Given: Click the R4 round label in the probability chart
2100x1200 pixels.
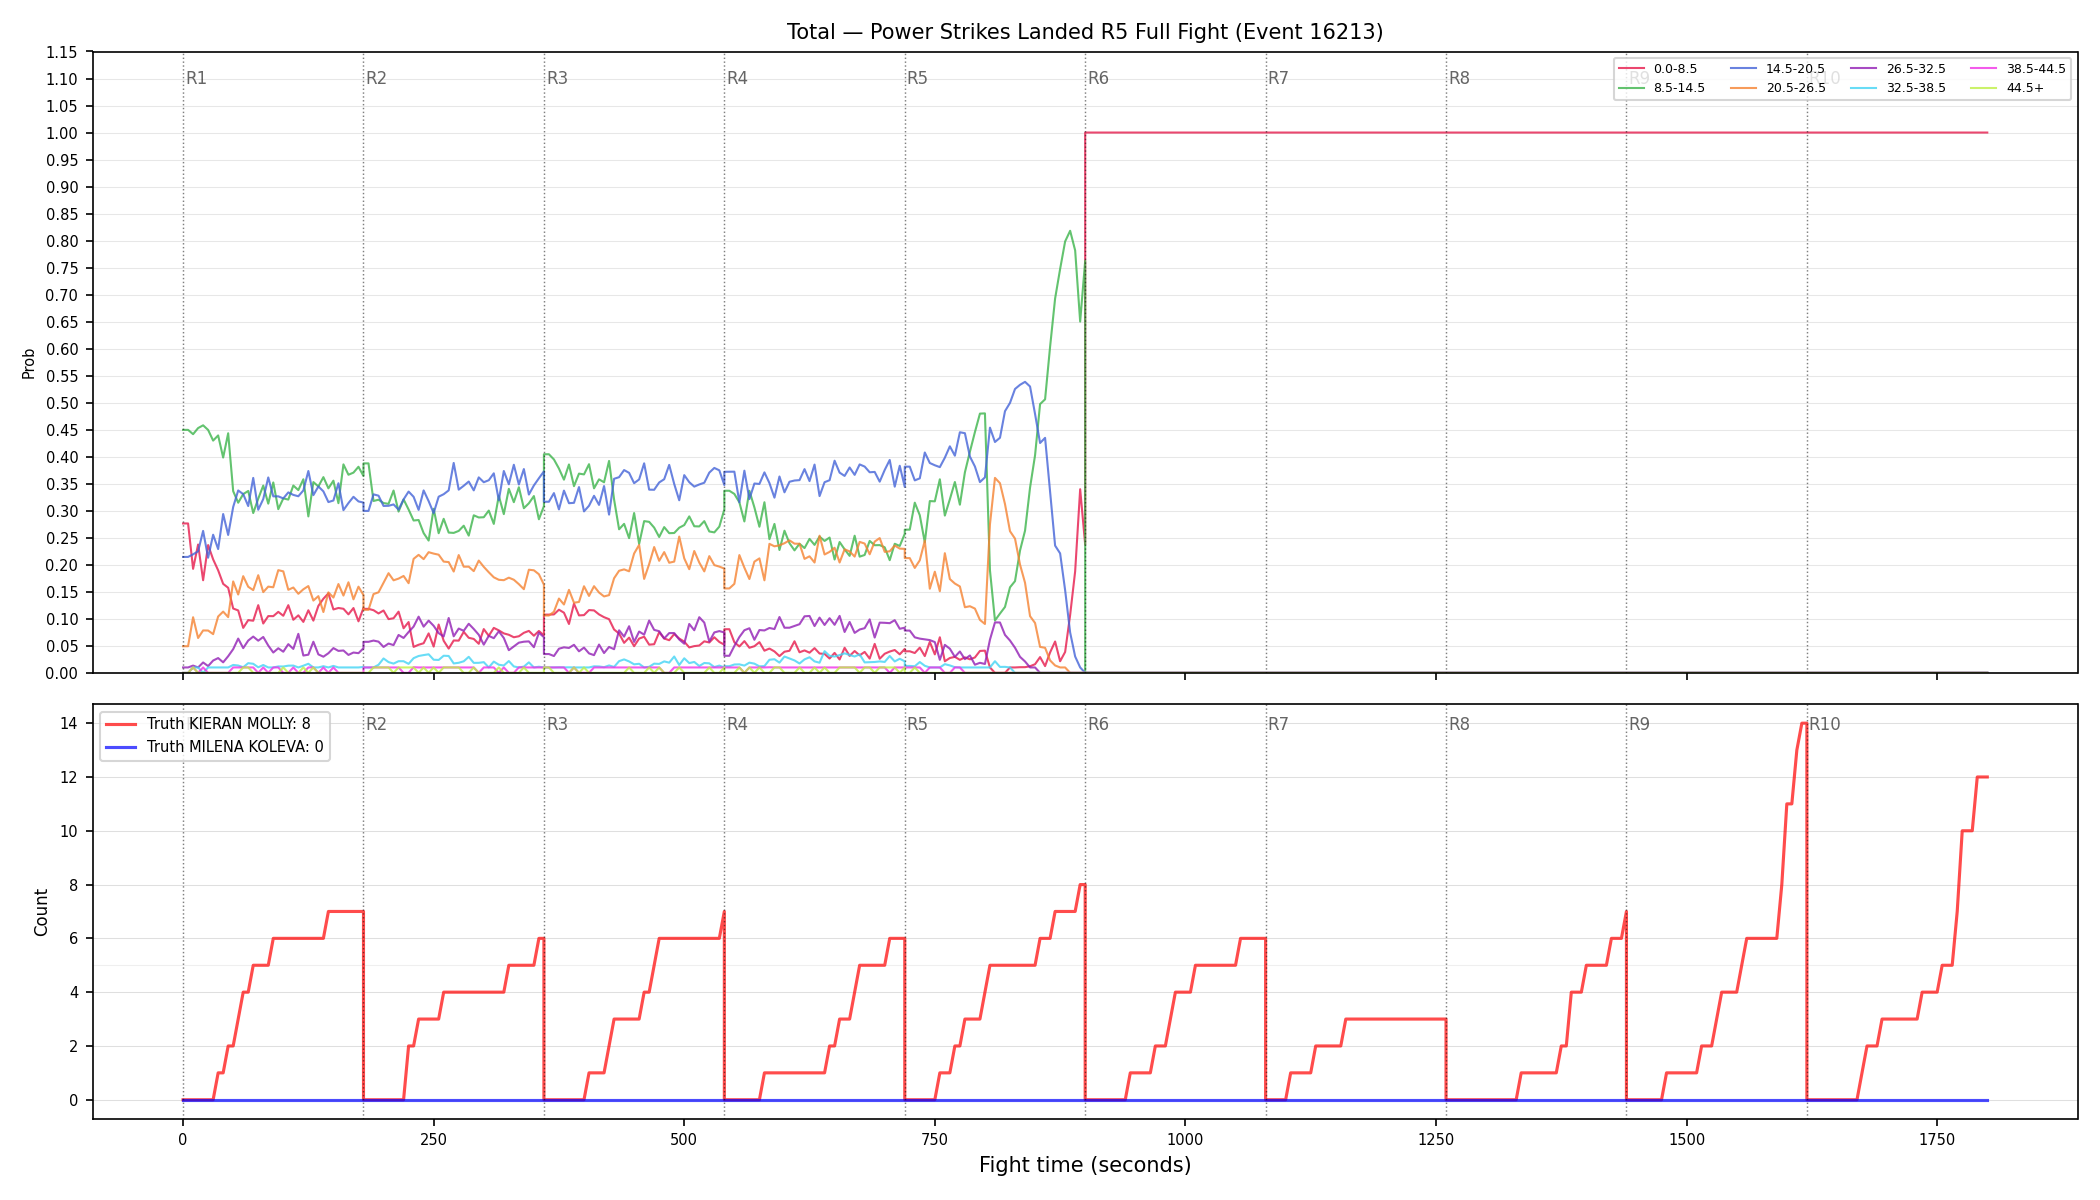Looking at the screenshot, I should [x=737, y=78].
